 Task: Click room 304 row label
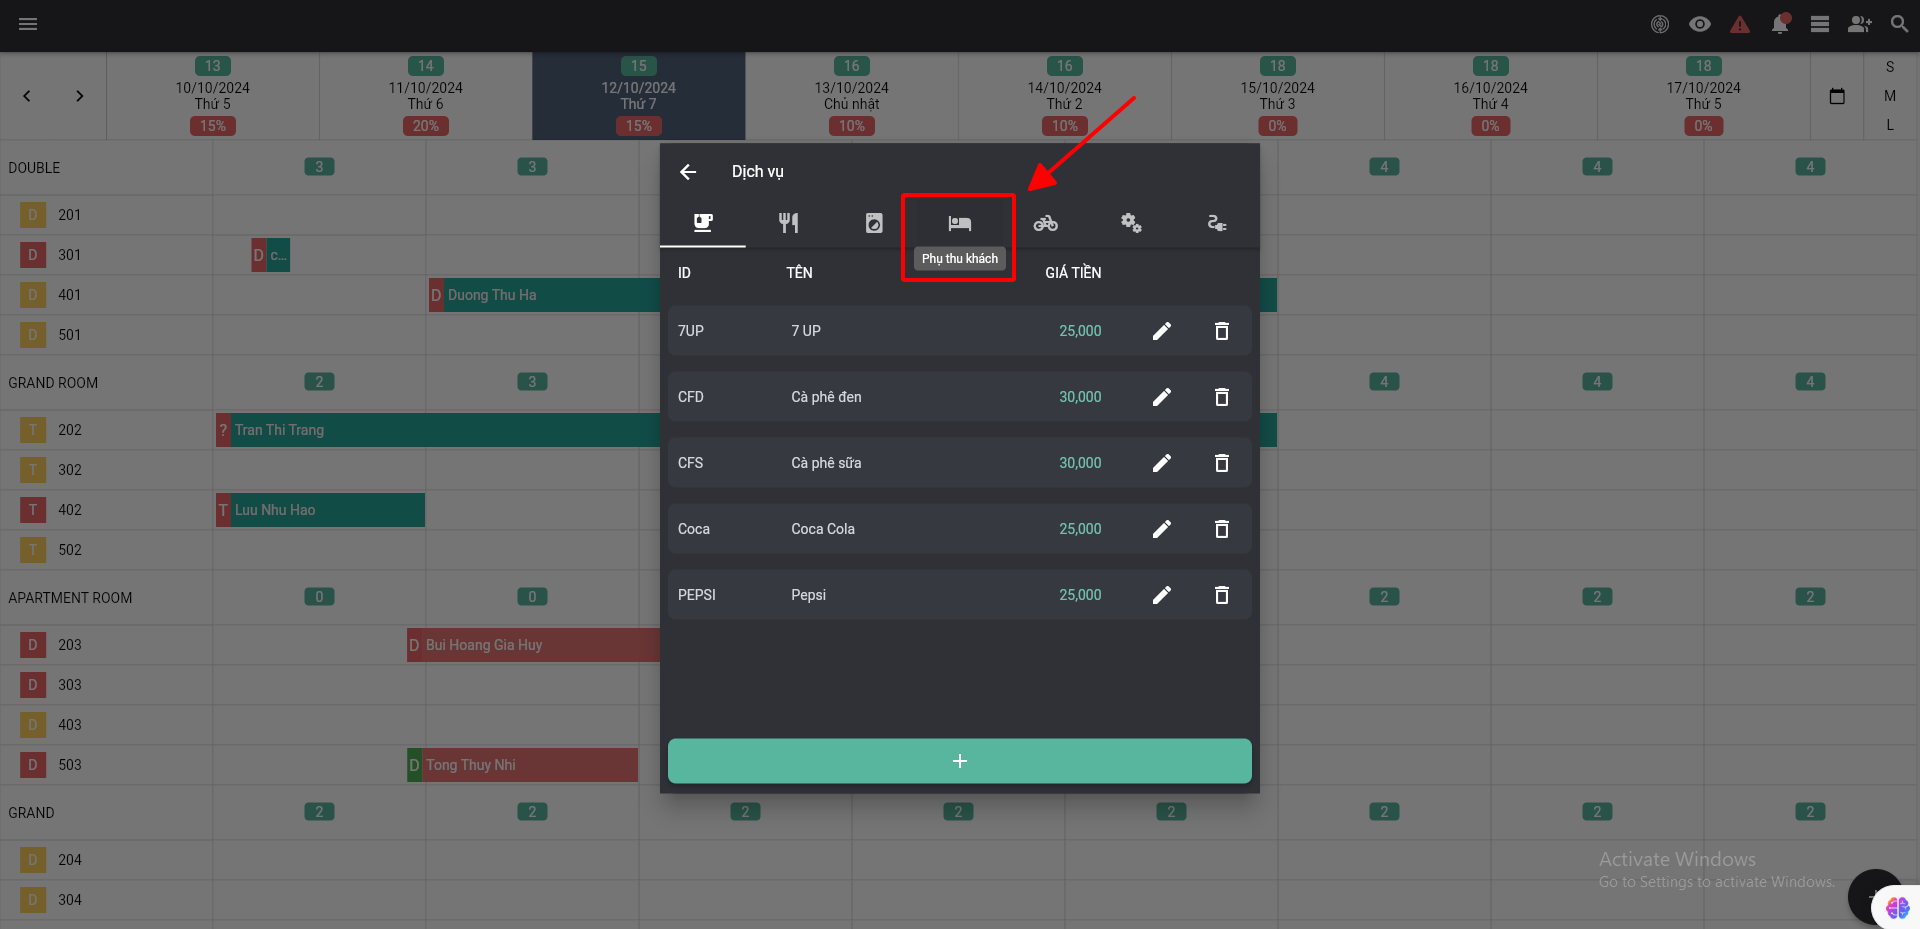pyautogui.click(x=70, y=900)
